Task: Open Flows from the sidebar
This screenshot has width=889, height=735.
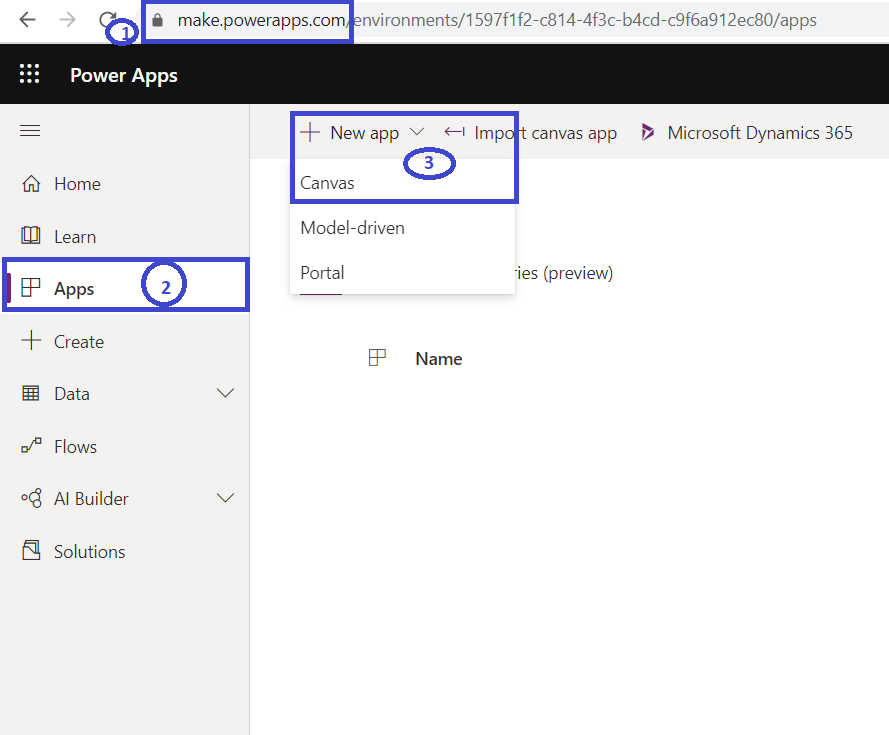Action: 75,447
